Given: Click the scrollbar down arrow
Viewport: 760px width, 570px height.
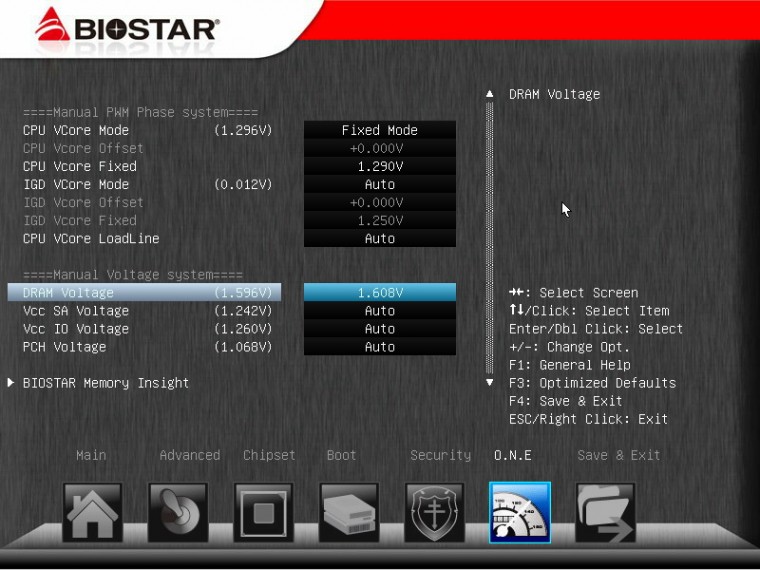Looking at the screenshot, I should pyautogui.click(x=490, y=382).
